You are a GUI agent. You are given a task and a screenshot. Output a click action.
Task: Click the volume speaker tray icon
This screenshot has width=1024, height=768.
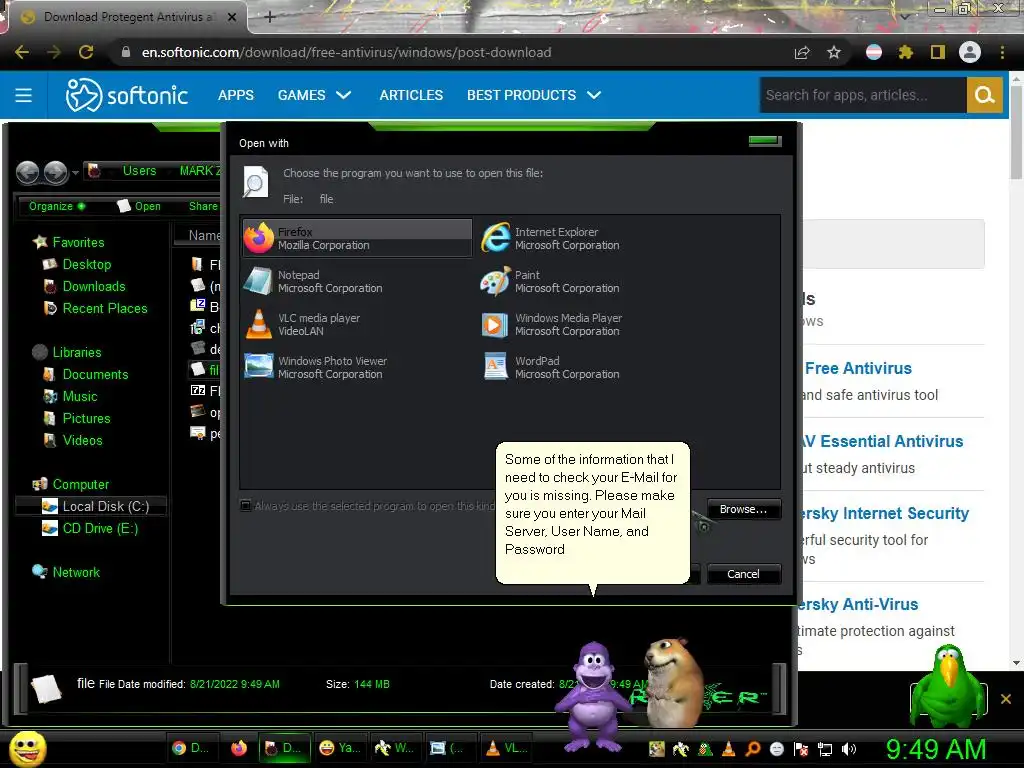tap(849, 749)
